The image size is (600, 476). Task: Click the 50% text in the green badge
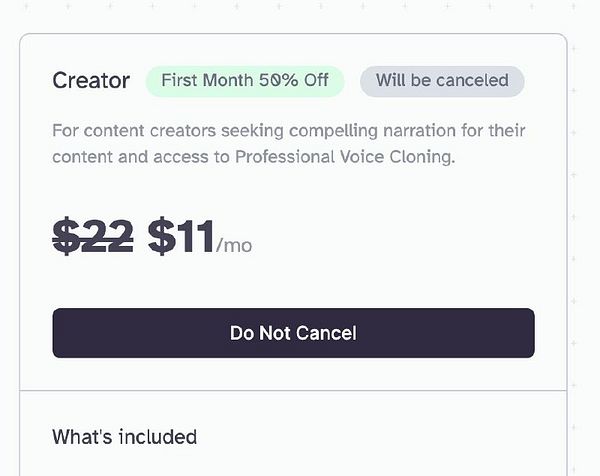click(x=278, y=81)
